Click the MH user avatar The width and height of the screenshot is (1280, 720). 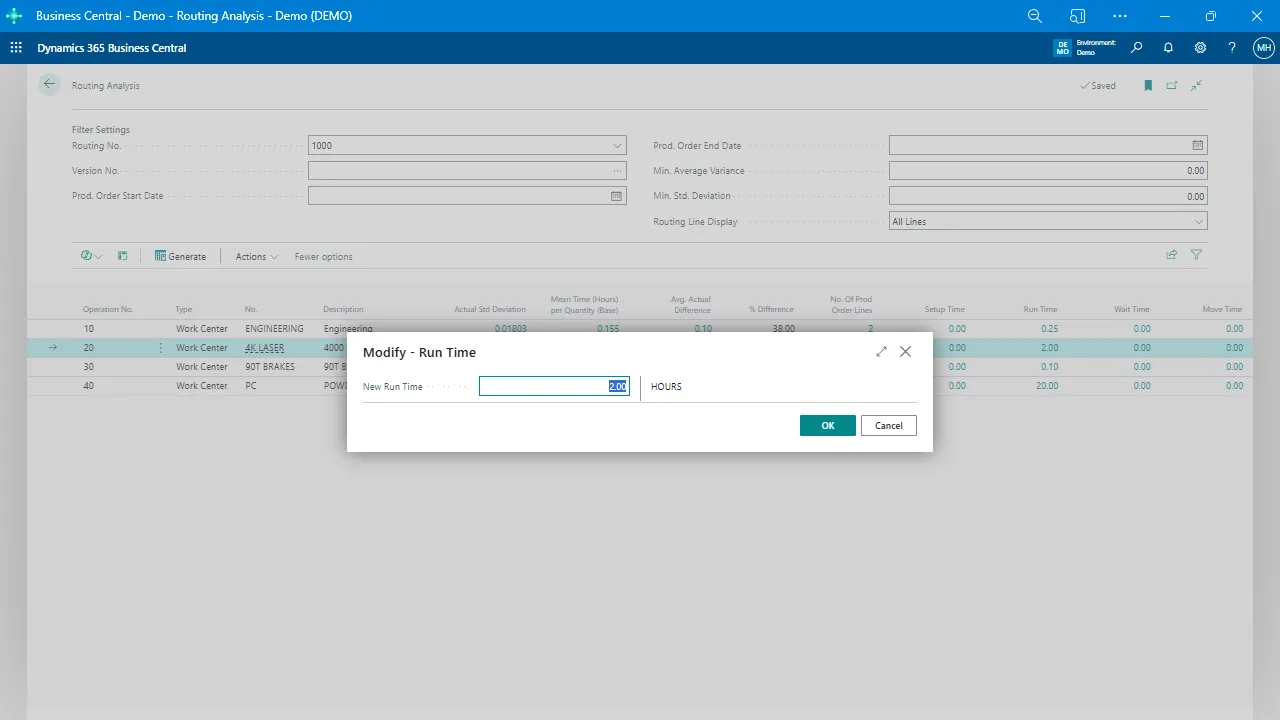1263,47
